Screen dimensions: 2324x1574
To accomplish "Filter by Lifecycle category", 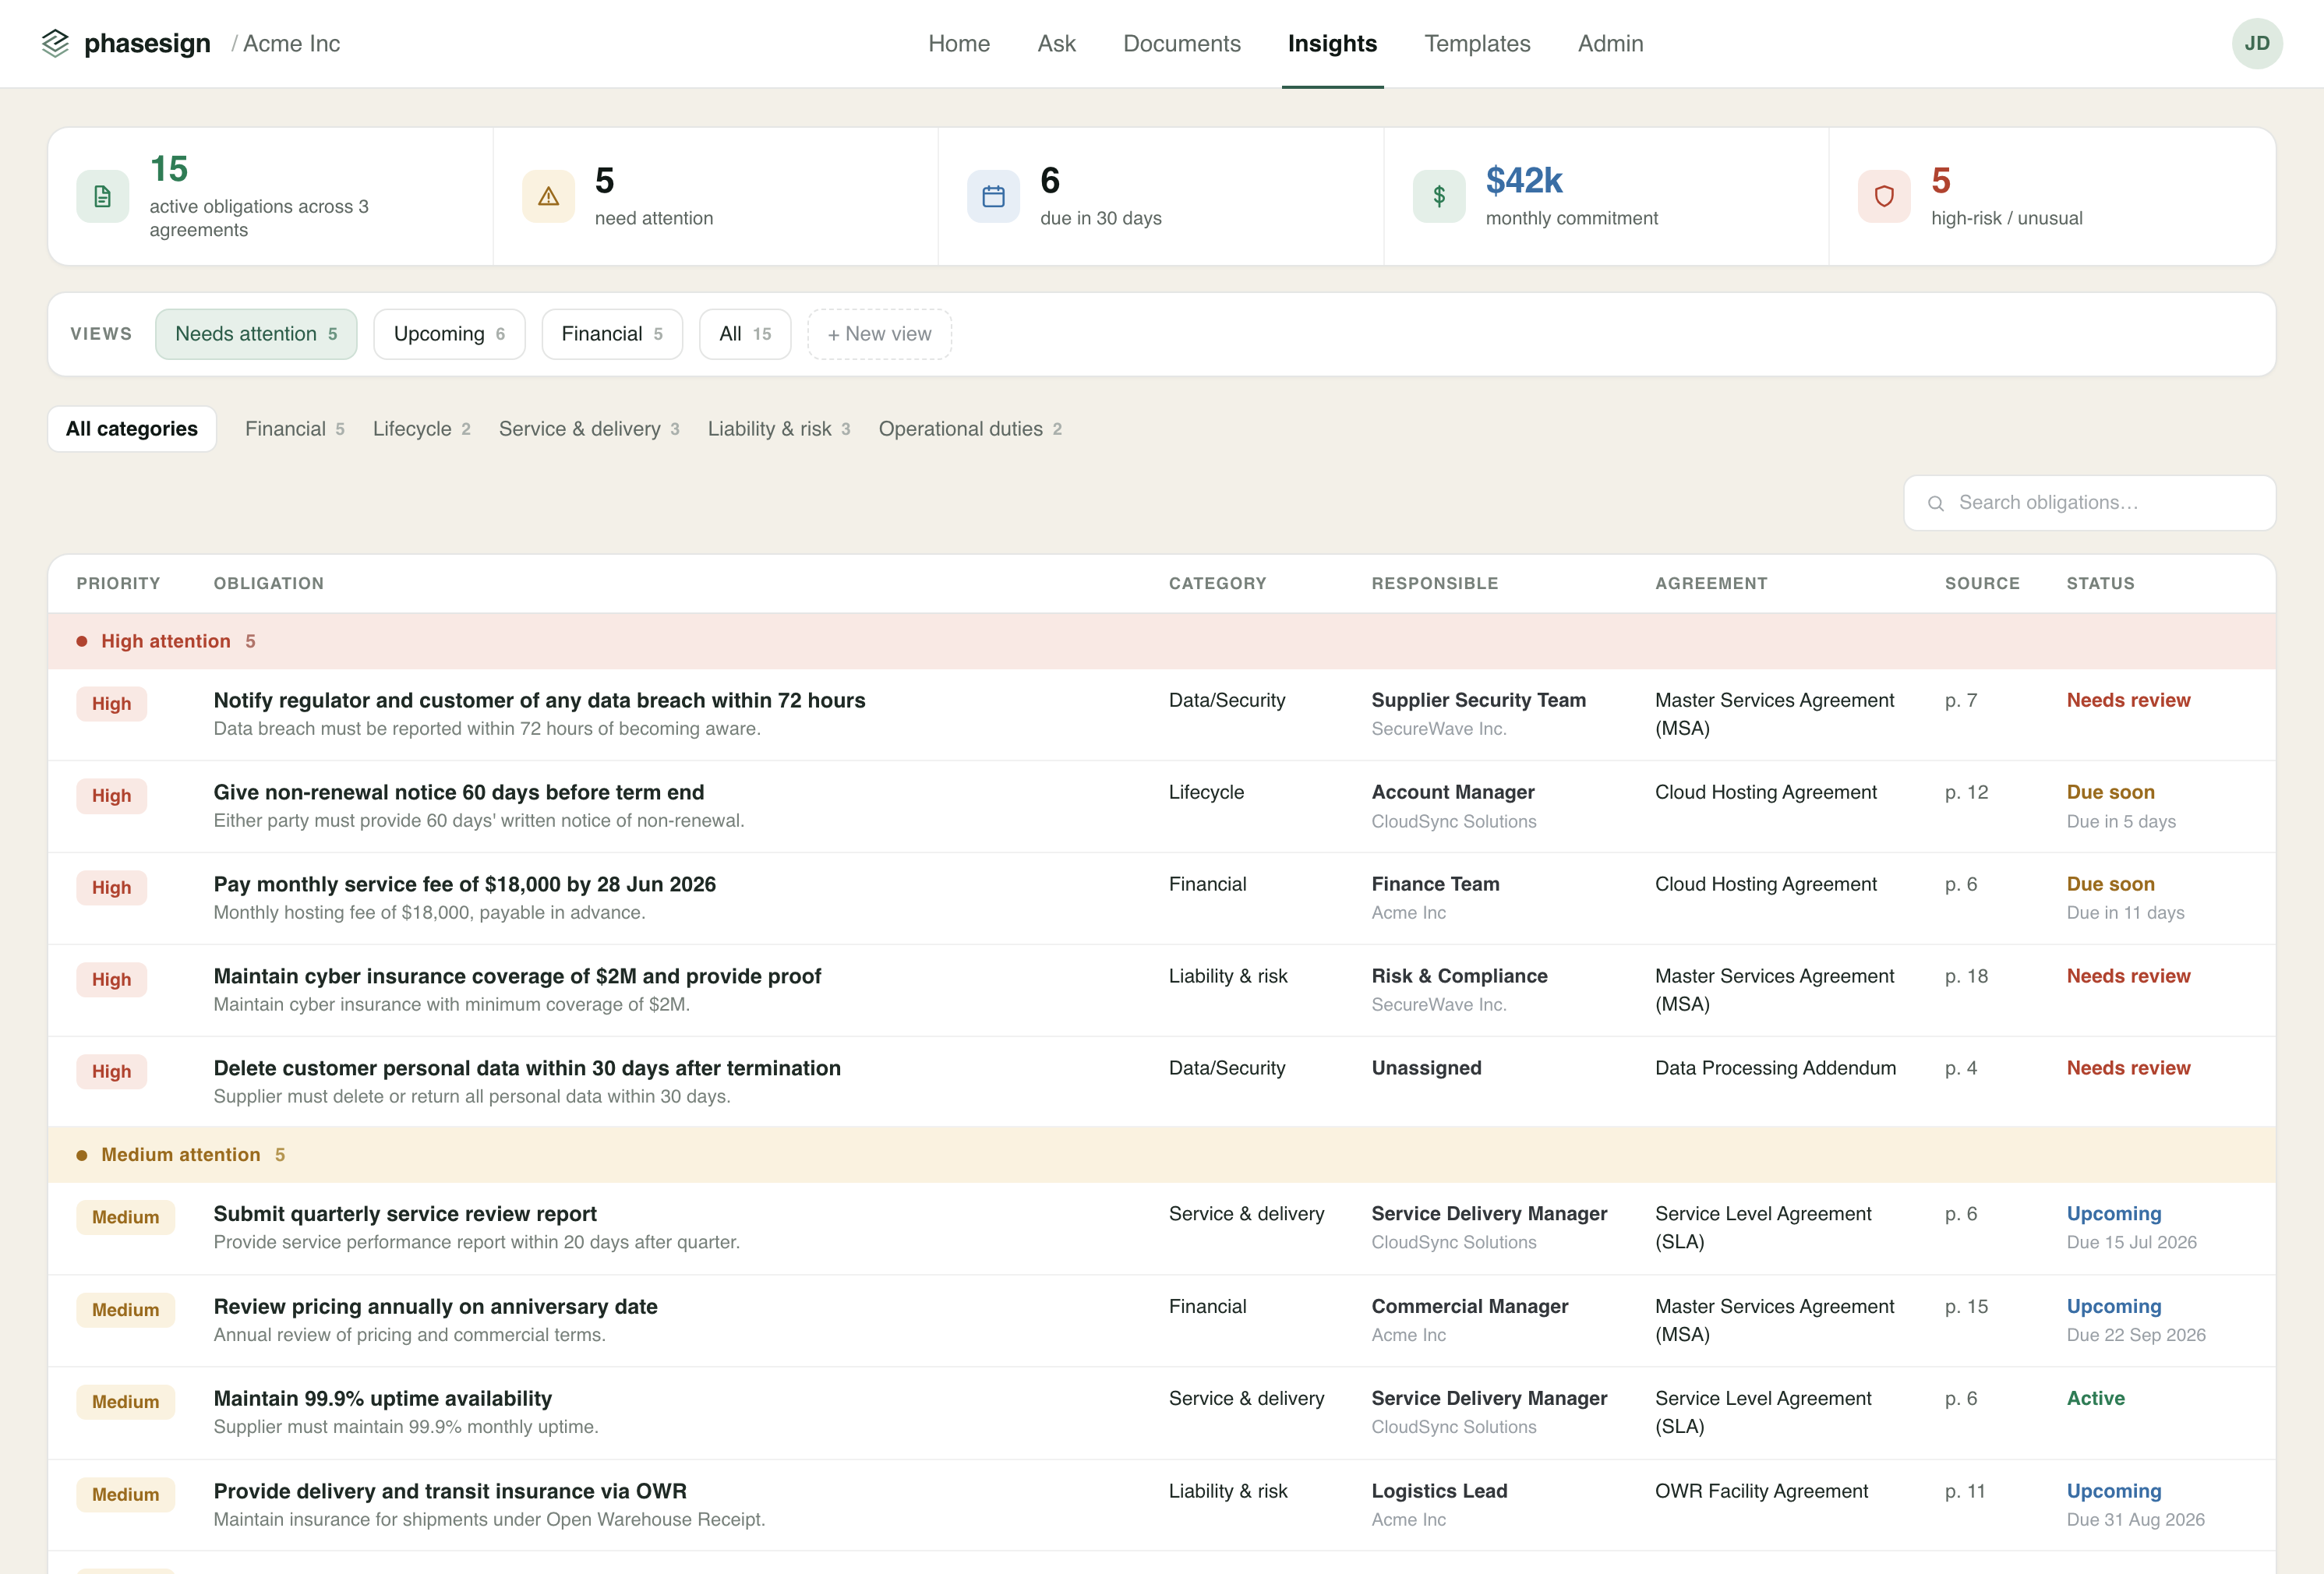I will click(x=422, y=429).
